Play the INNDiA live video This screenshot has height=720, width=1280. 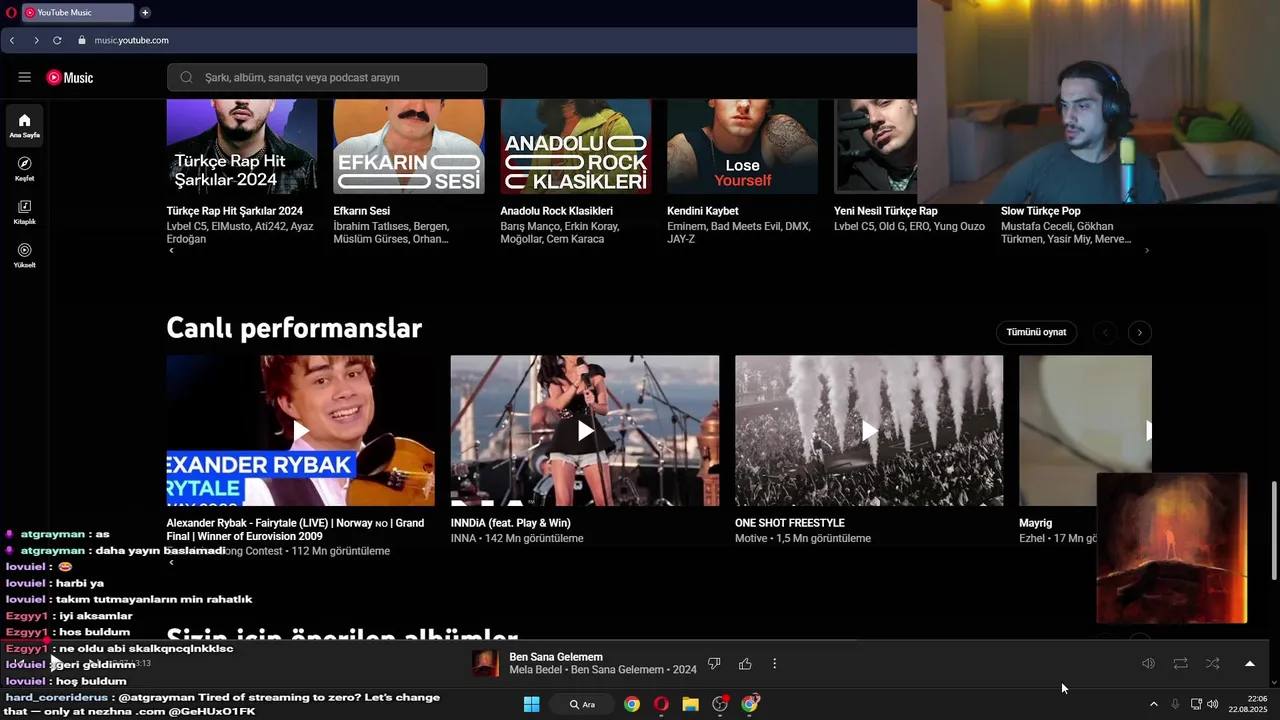pyautogui.click(x=585, y=431)
